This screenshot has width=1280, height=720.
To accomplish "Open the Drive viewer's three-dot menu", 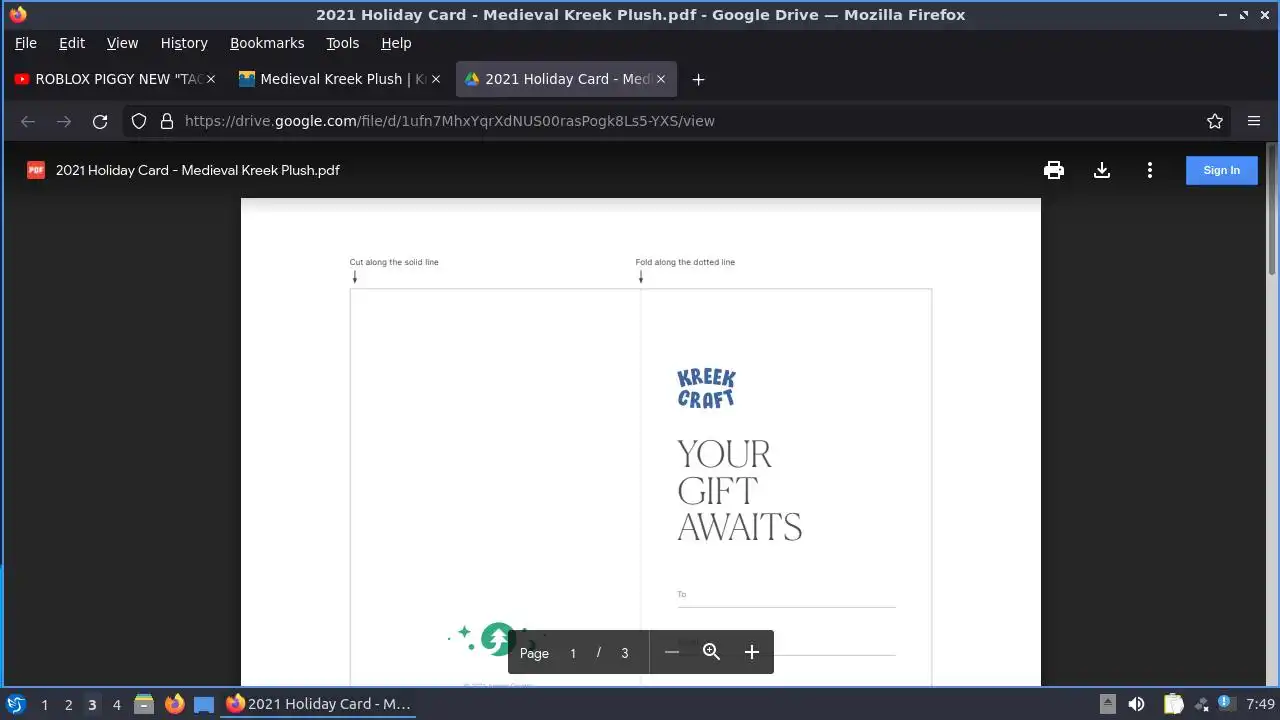I will (x=1150, y=170).
